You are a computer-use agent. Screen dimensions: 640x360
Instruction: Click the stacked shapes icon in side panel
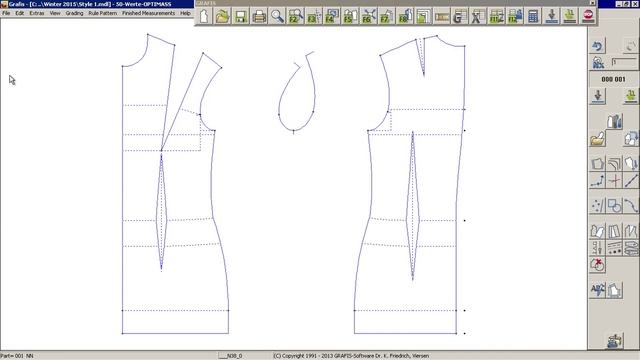pyautogui.click(x=631, y=248)
